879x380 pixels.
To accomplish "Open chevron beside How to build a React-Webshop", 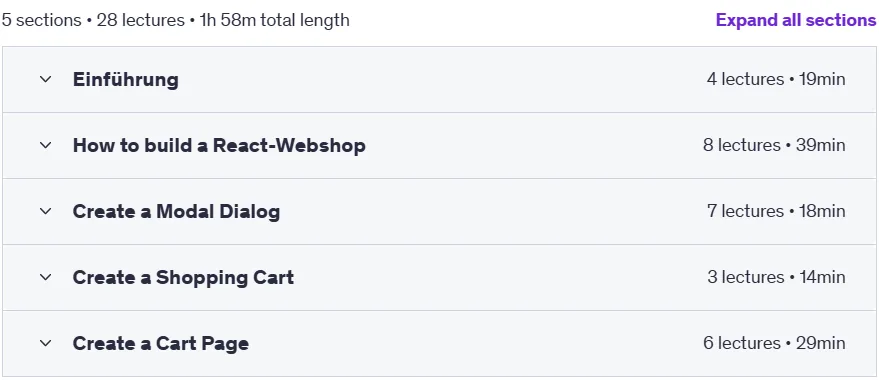I will pos(45,146).
